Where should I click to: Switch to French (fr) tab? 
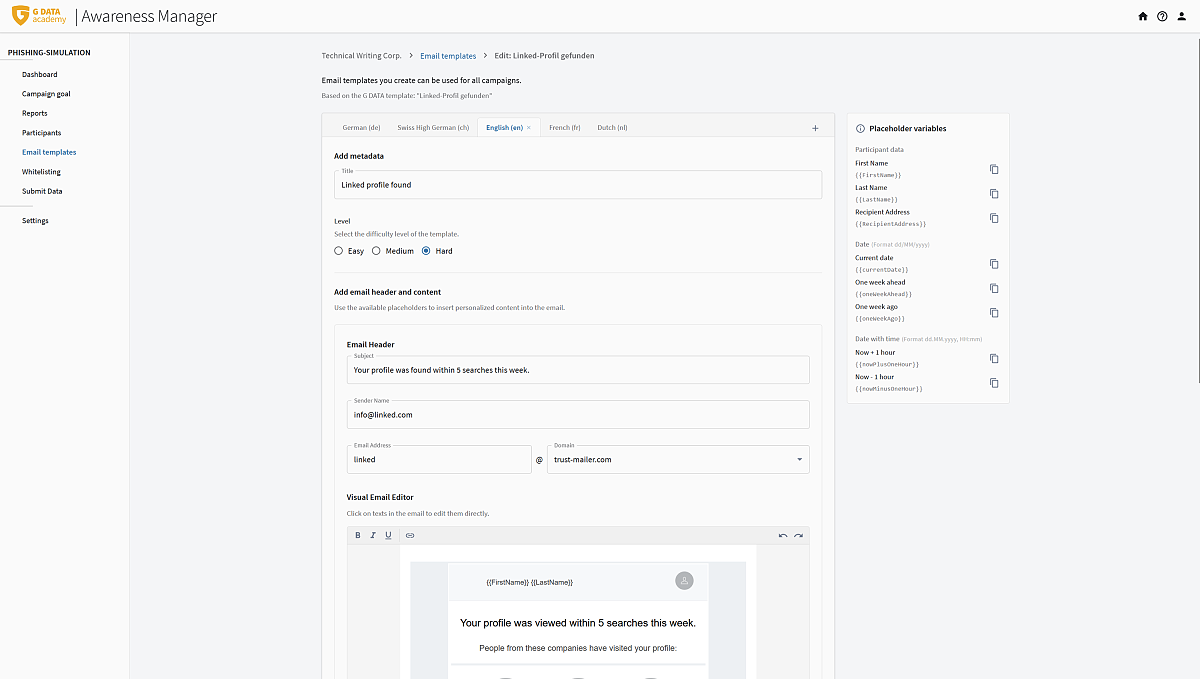[x=565, y=128]
